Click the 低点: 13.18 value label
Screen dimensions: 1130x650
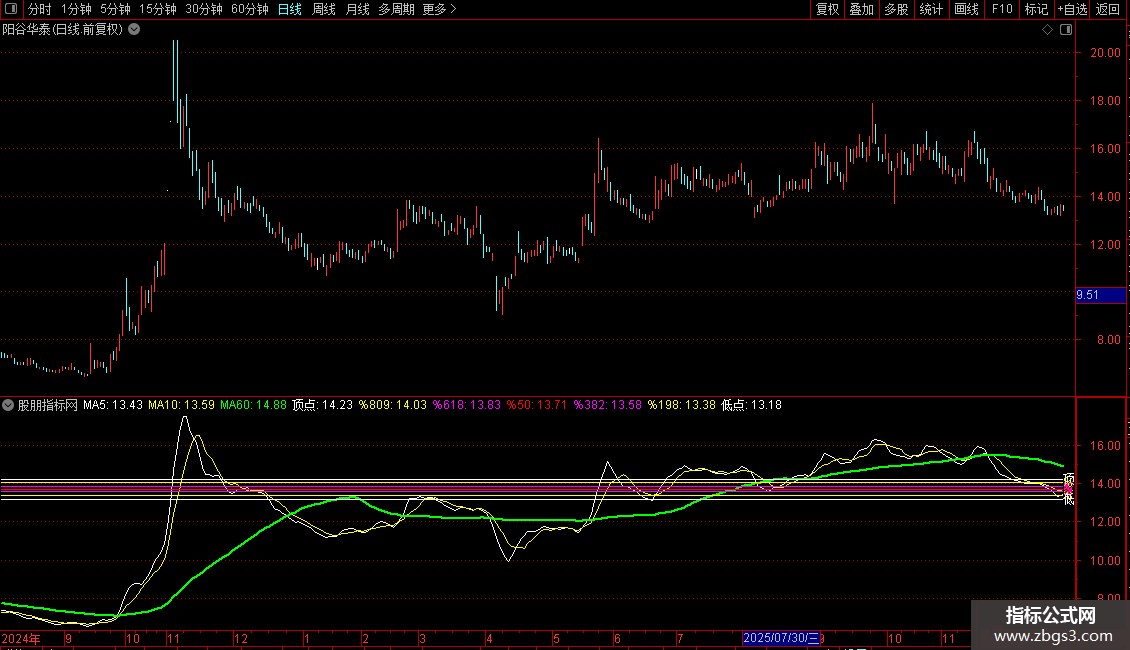pos(752,405)
